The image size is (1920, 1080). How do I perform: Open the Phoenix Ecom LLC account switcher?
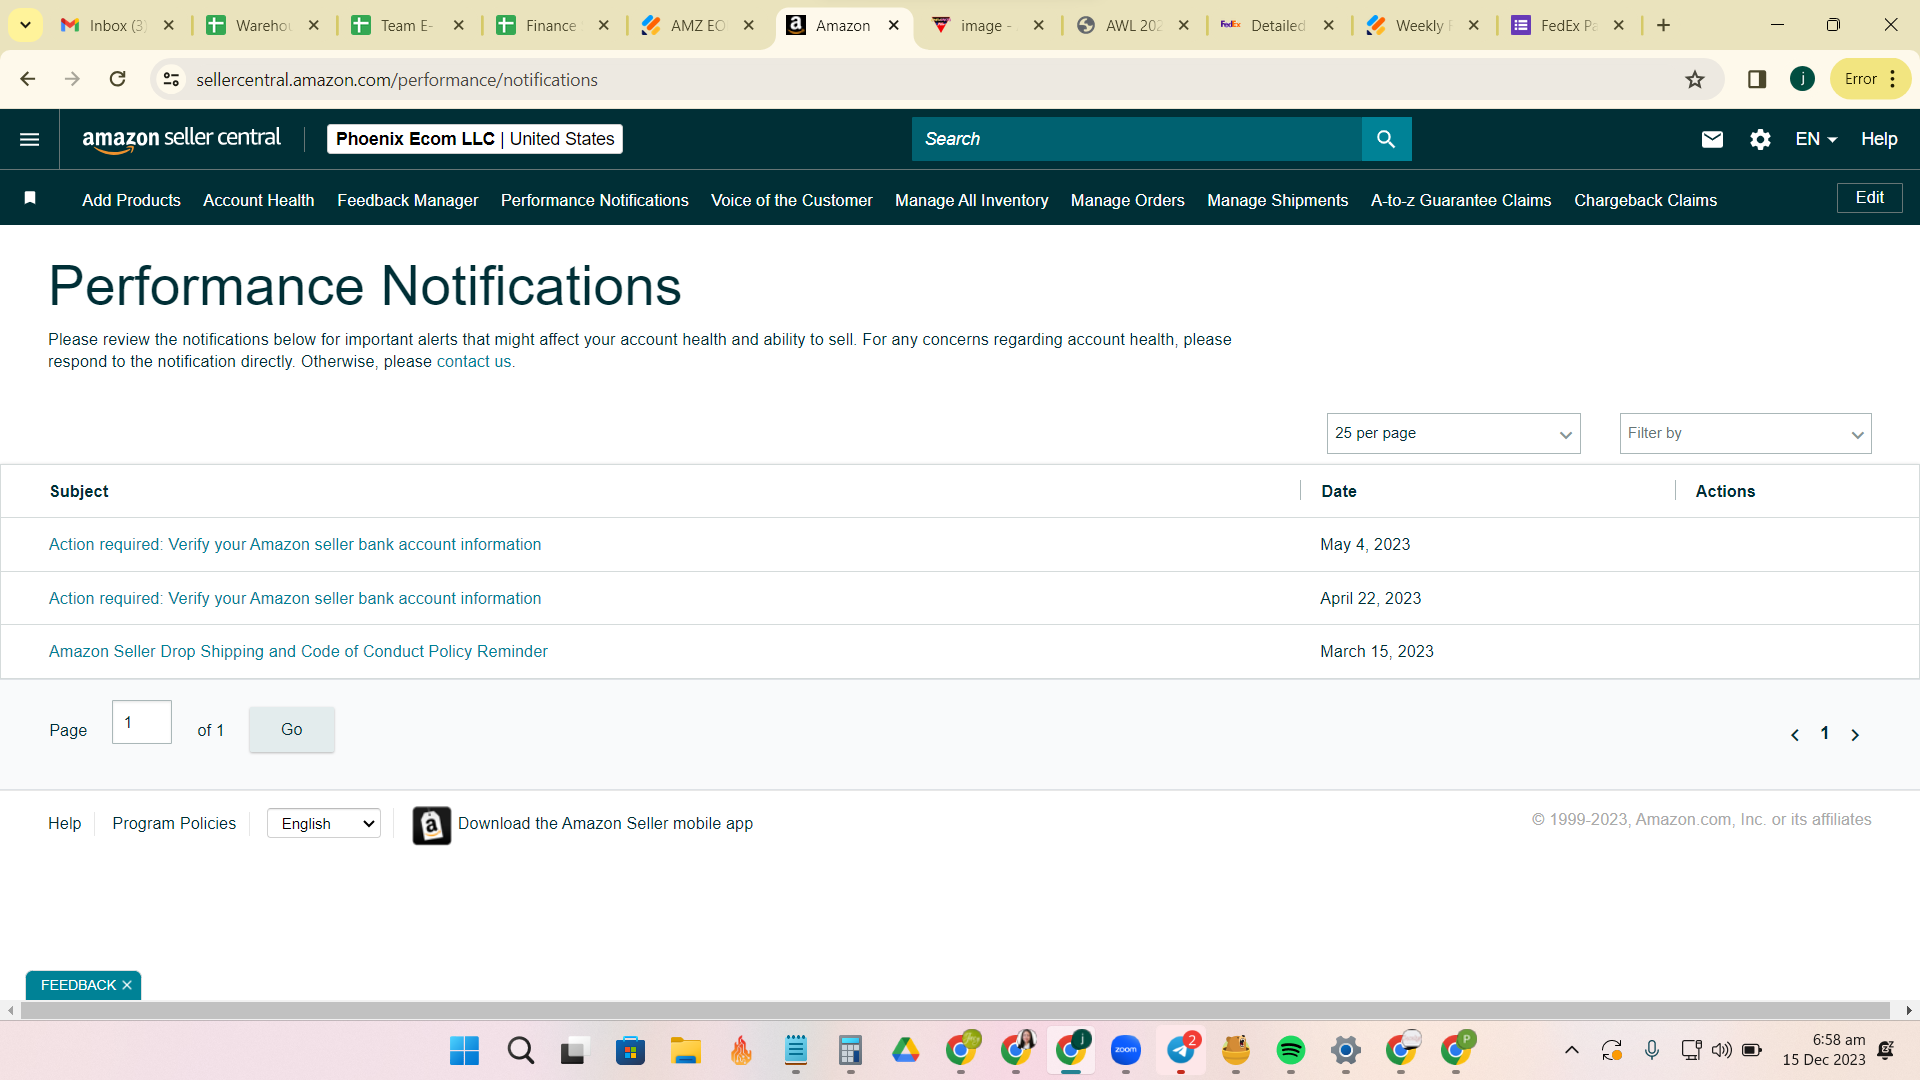475,139
